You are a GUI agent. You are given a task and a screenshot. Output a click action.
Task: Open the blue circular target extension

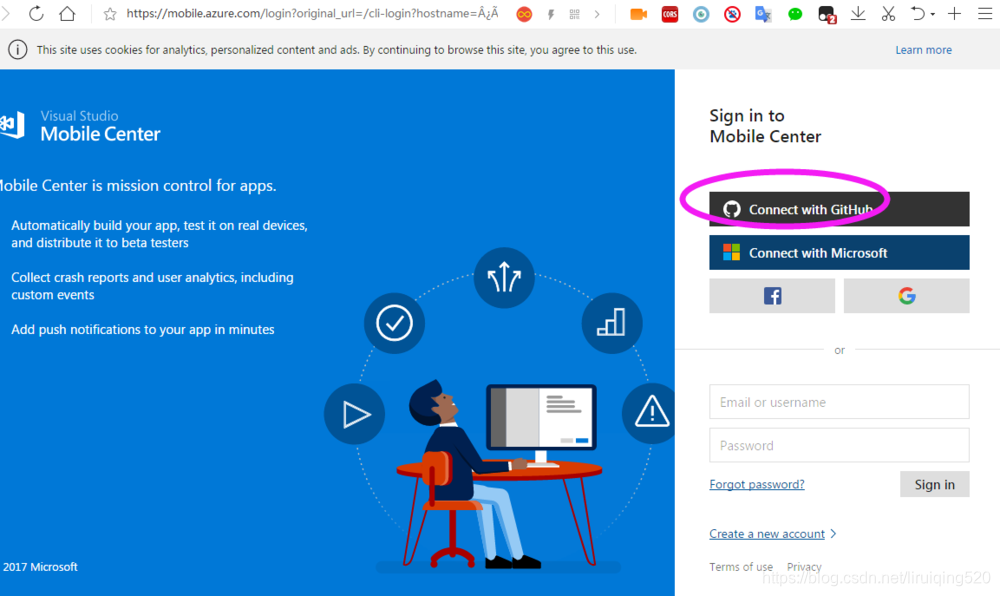701,14
